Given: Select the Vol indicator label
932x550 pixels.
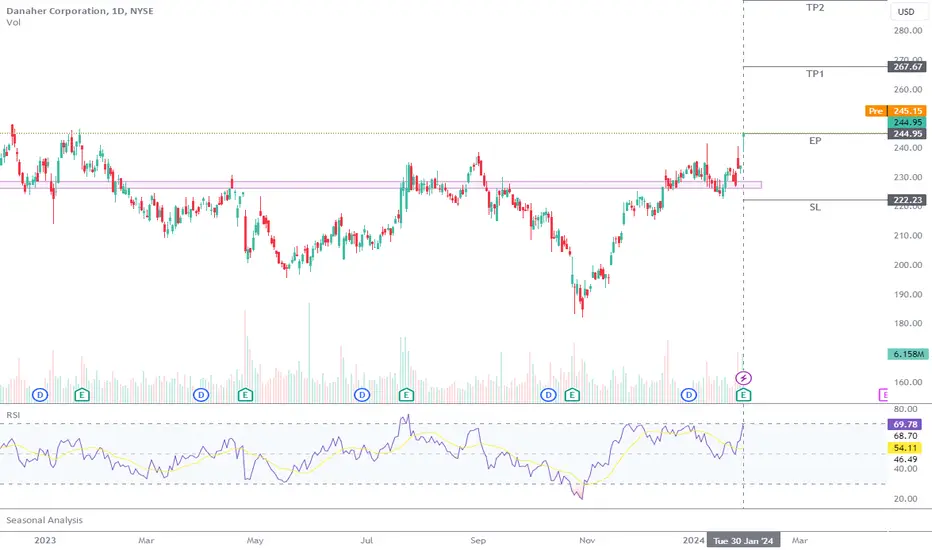Looking at the screenshot, I should (13, 23).
